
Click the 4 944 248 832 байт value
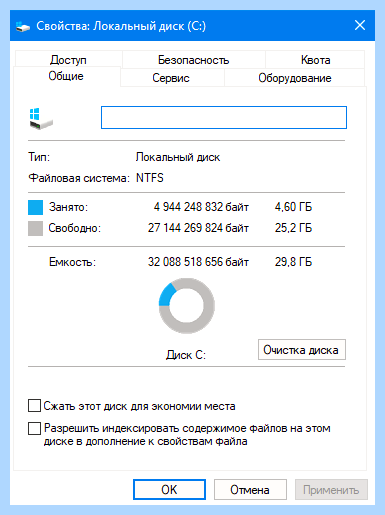click(201, 207)
